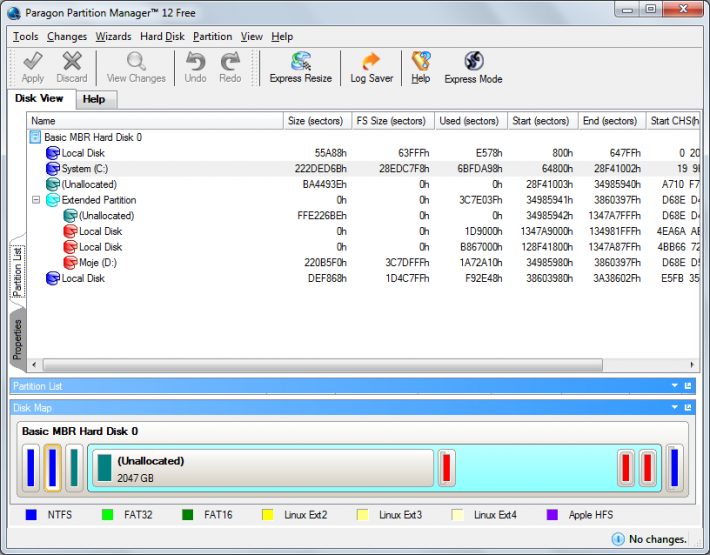Image resolution: width=710 pixels, height=555 pixels.
Task: Open the Partition List side tab
Action: pyautogui.click(x=17, y=272)
